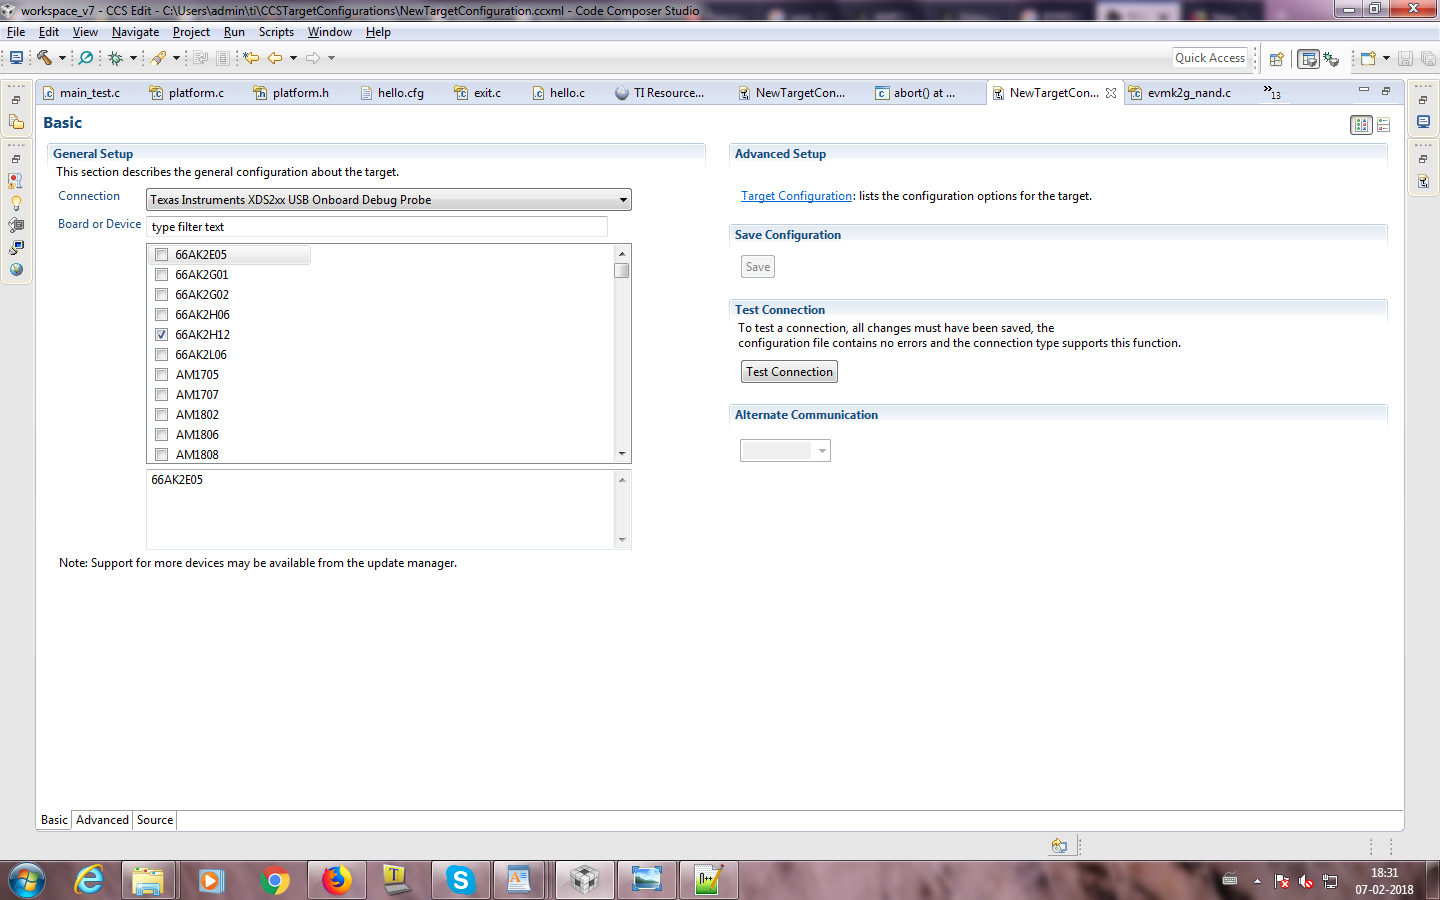The width and height of the screenshot is (1440, 900).
Task: Expand the Search flashlight dropdown arrow
Action: click(x=176, y=58)
